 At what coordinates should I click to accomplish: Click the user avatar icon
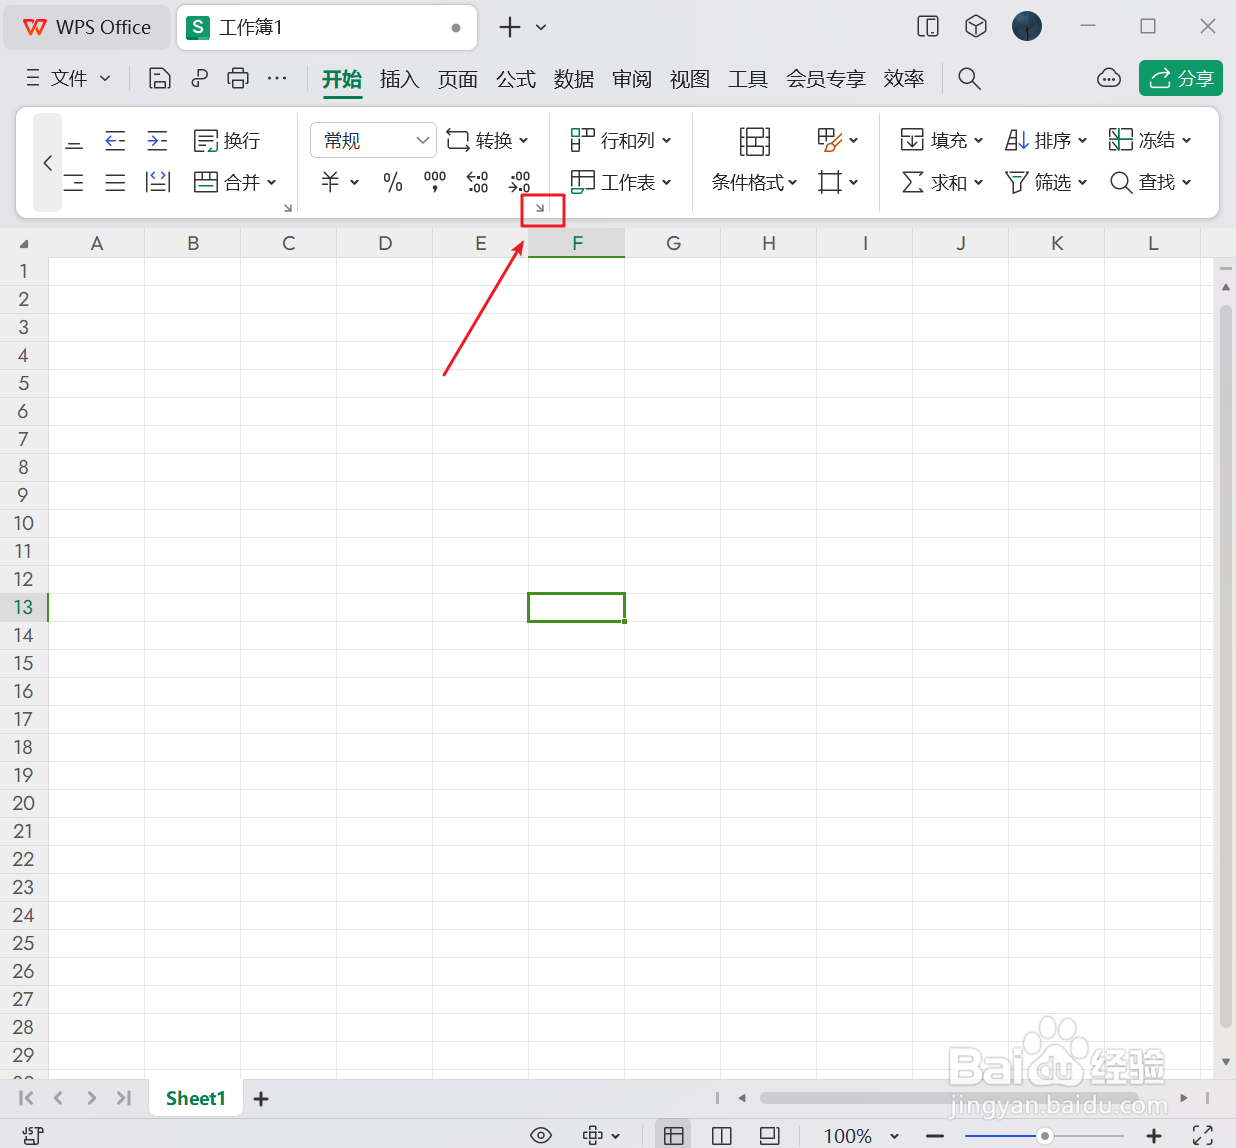pyautogui.click(x=1027, y=27)
